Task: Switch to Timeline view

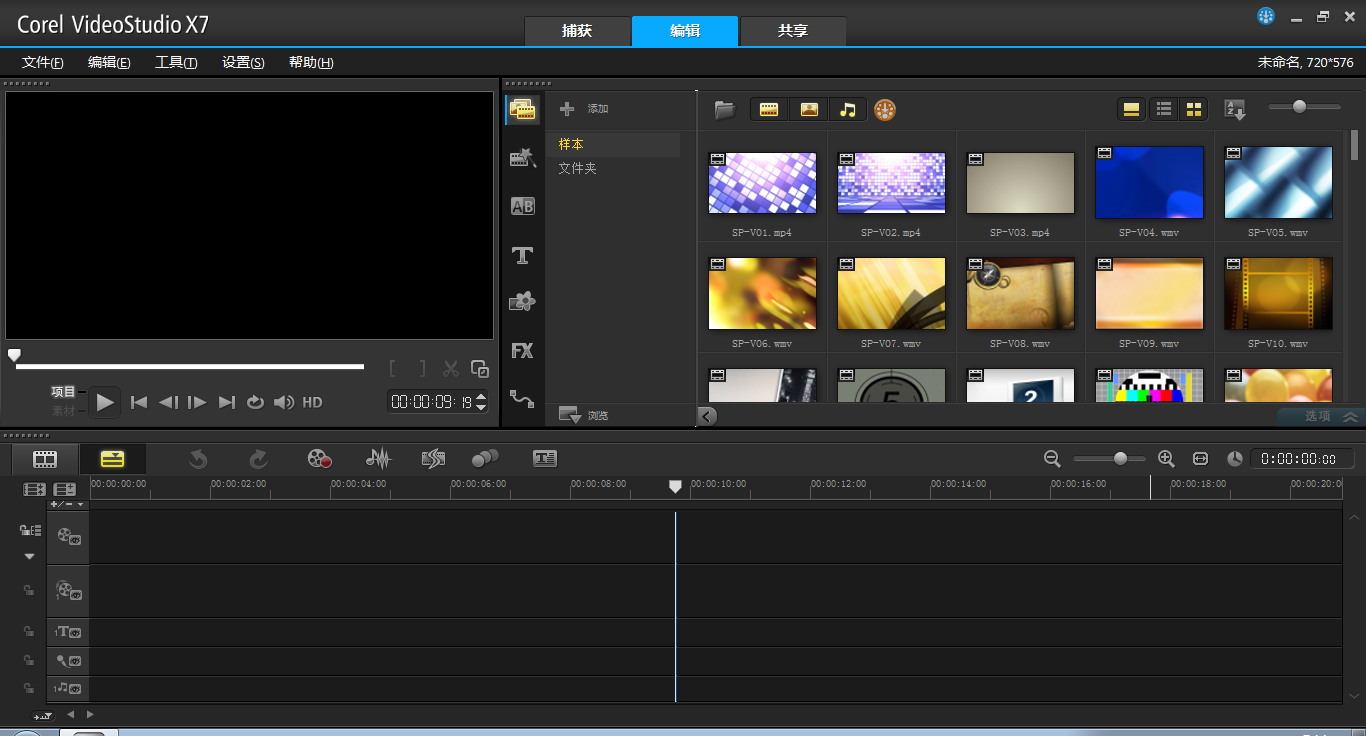Action: tap(112, 459)
